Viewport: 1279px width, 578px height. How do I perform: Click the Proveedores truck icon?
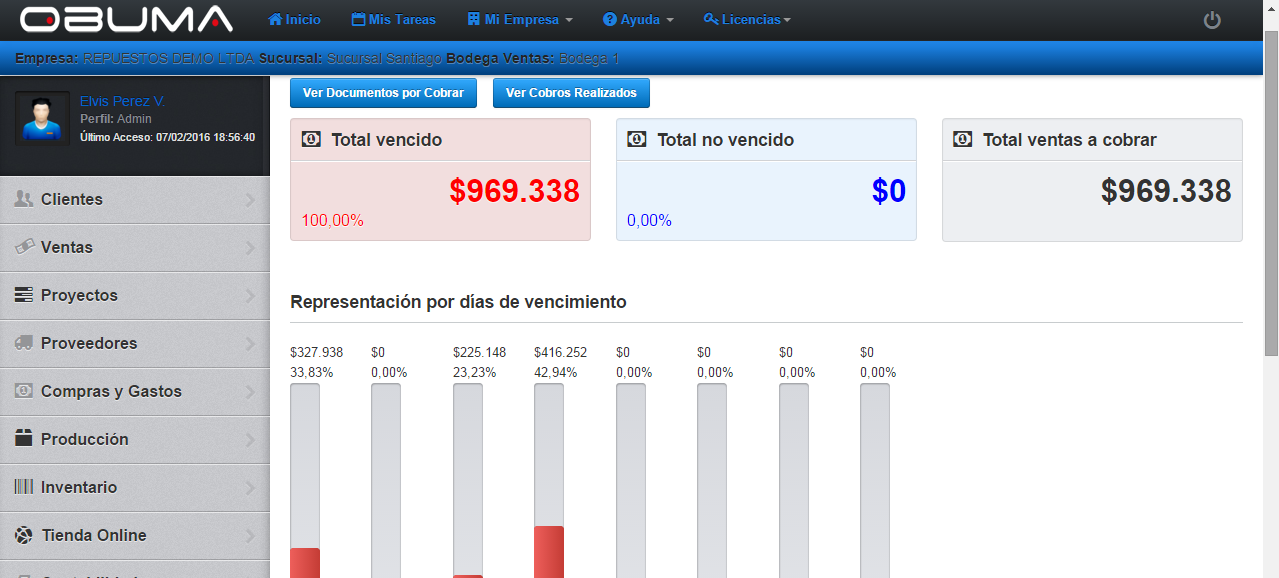click(x=24, y=343)
